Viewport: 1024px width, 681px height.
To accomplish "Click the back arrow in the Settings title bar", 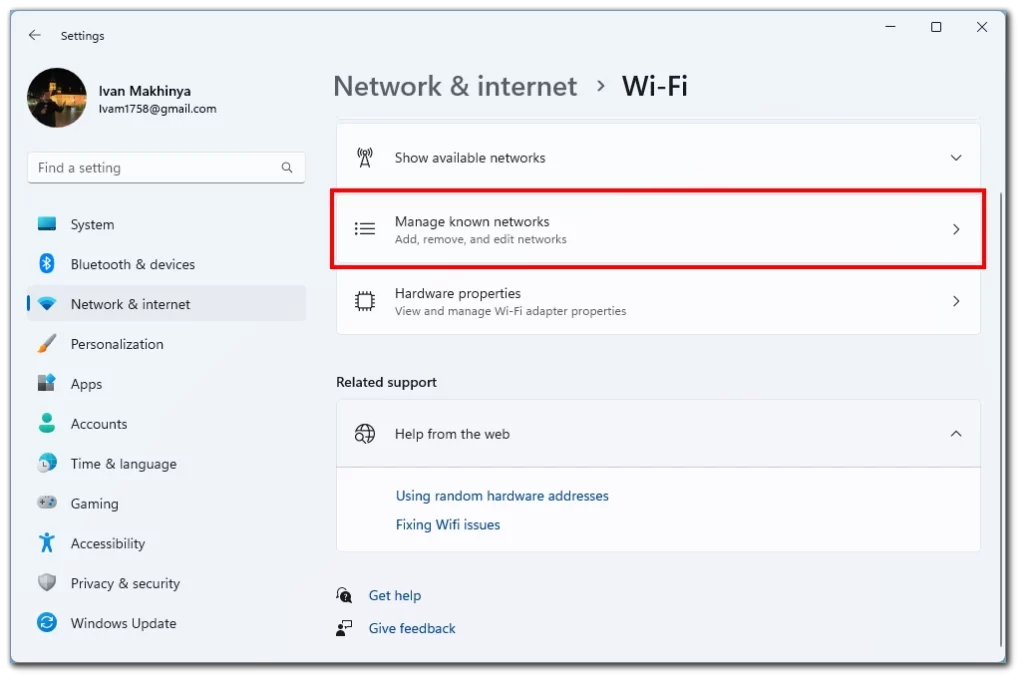I will point(35,35).
